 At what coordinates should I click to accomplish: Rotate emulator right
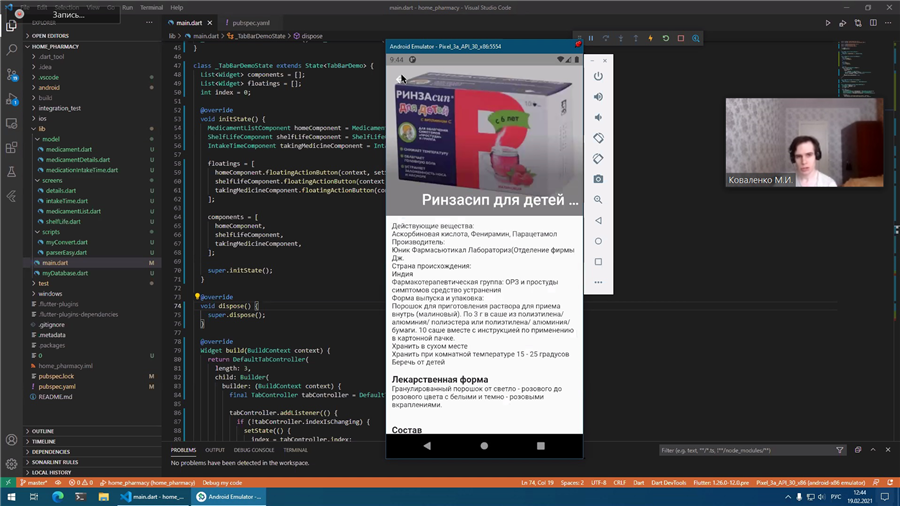(x=598, y=159)
